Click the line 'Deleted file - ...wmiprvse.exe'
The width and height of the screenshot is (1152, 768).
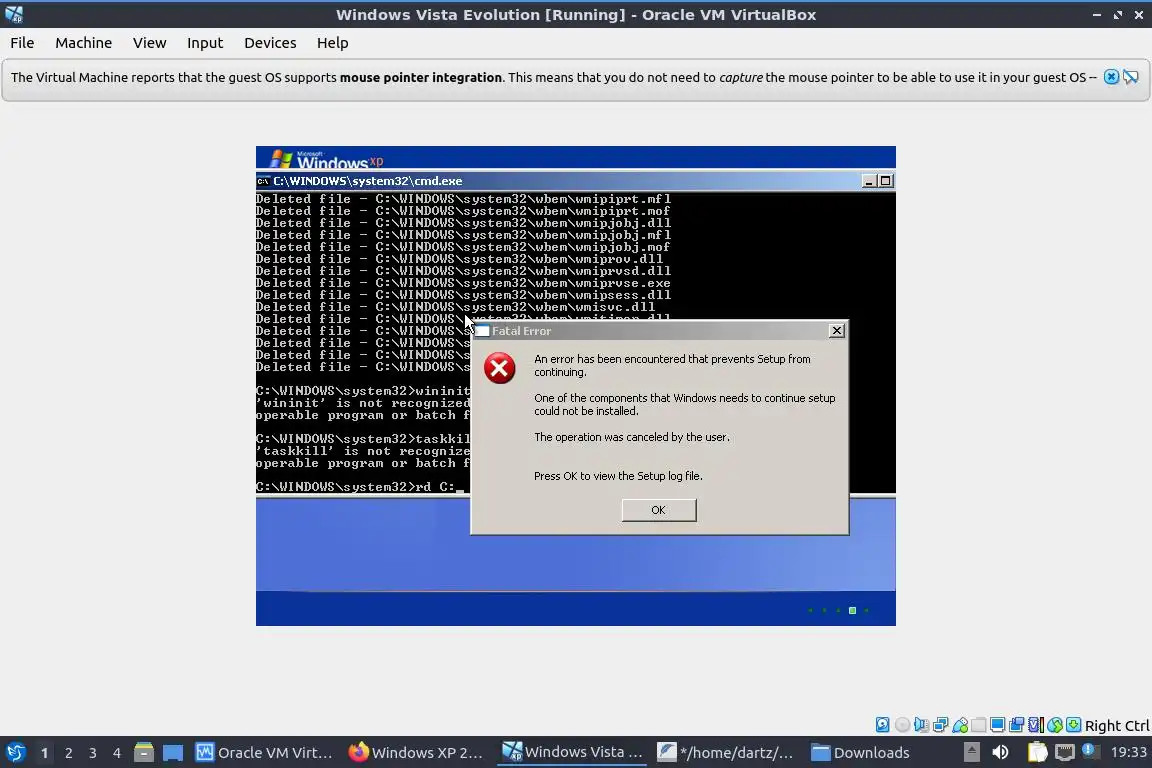464,283
